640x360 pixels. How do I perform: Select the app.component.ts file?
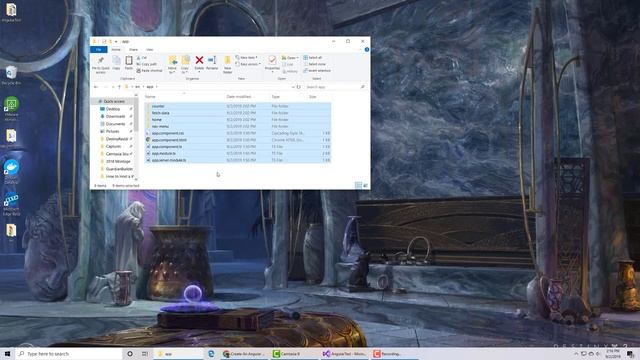[238, 147]
